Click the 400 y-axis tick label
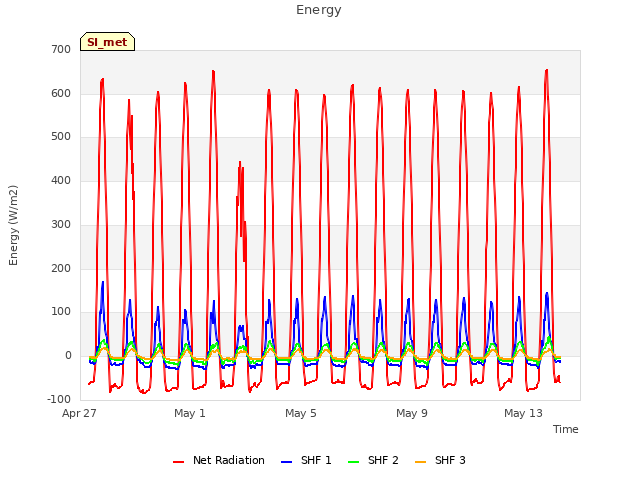Screen dimensions: 640x480 (x=61, y=180)
